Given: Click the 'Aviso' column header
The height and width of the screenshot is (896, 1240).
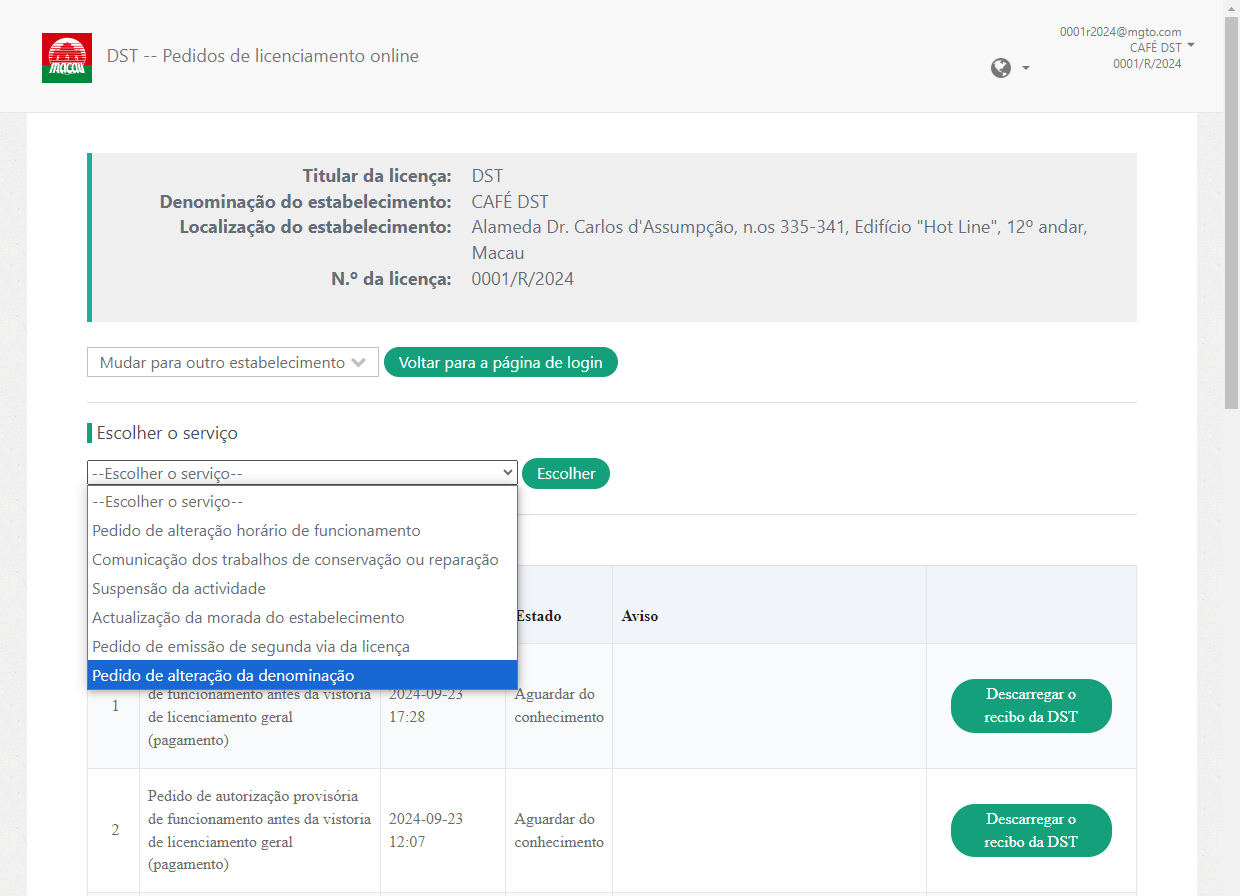Looking at the screenshot, I should tap(640, 616).
